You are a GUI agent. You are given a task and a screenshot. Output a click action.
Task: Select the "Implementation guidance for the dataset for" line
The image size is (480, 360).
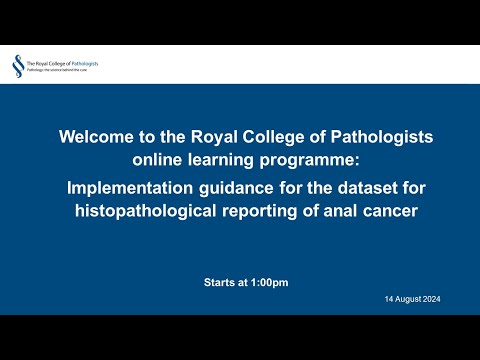click(x=246, y=188)
